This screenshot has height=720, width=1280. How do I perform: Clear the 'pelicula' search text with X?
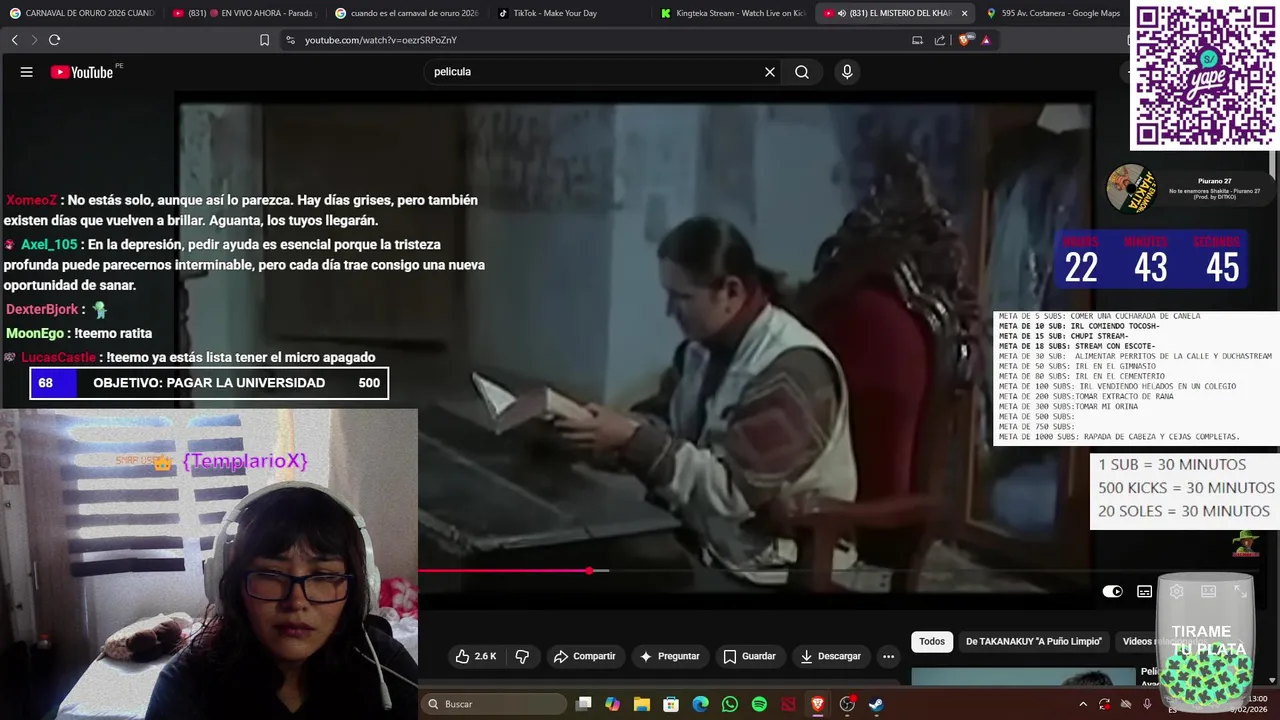pos(770,72)
